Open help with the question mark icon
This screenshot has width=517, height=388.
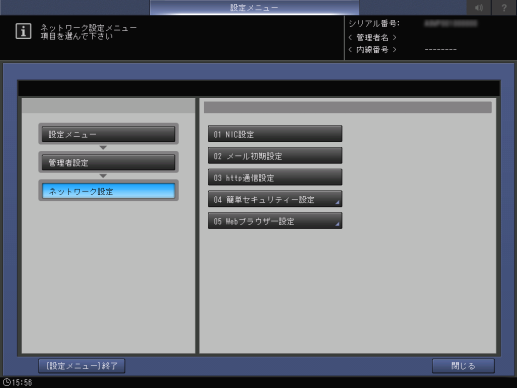pos(504,7)
